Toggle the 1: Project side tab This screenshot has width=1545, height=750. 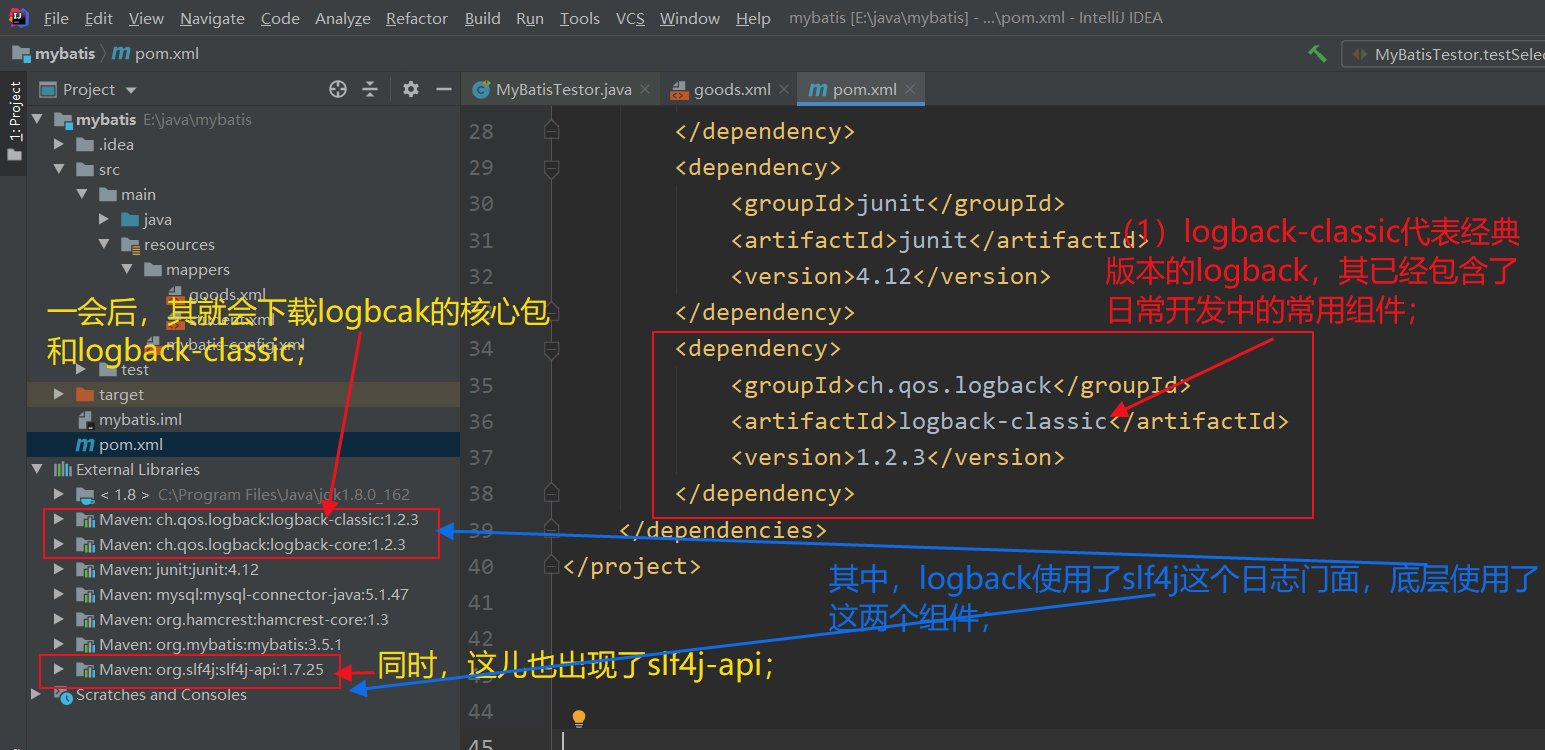tap(14, 120)
